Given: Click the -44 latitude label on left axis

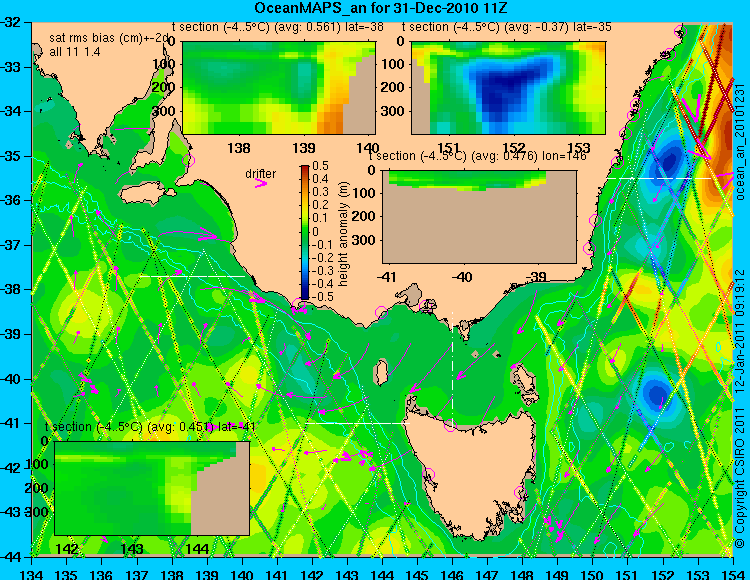Looking at the screenshot, I should 11,557.
